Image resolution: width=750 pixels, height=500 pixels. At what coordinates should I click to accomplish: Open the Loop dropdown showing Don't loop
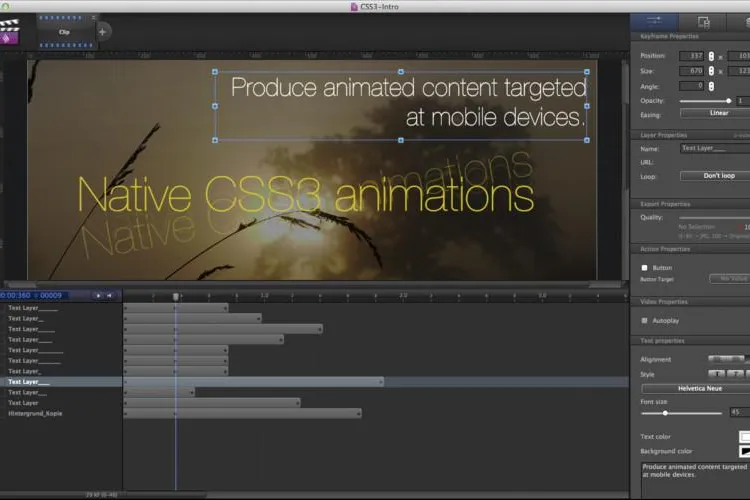(x=715, y=176)
